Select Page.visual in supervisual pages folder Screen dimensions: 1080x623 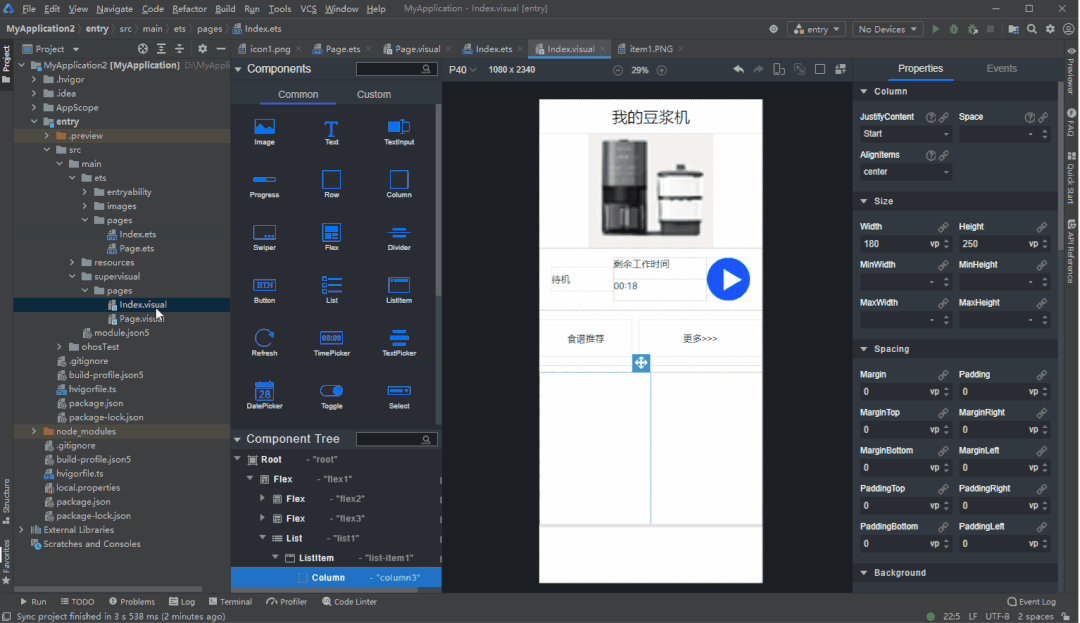coord(141,319)
